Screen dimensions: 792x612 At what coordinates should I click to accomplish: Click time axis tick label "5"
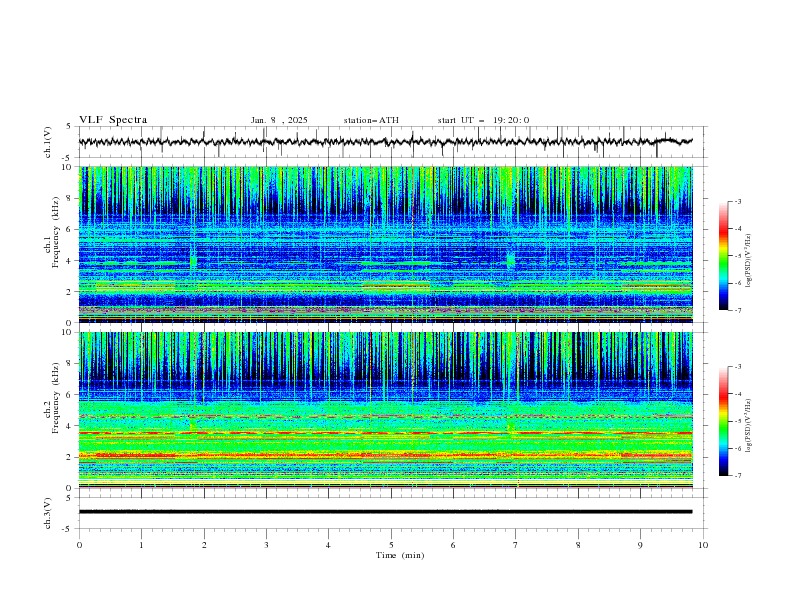391,545
